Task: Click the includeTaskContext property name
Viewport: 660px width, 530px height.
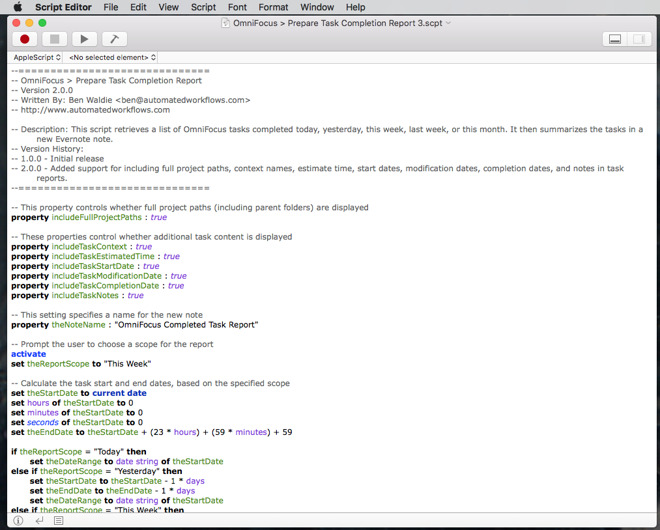Action: click(89, 247)
